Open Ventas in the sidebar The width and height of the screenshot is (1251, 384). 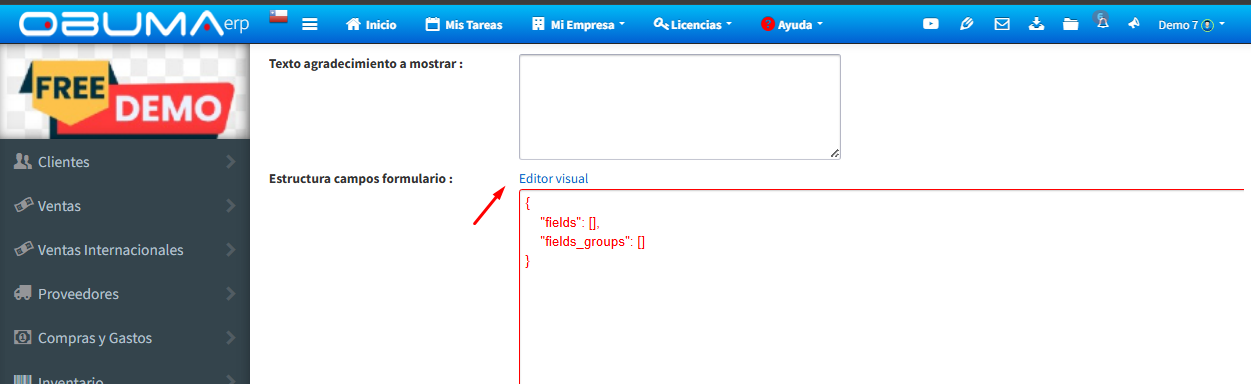125,206
